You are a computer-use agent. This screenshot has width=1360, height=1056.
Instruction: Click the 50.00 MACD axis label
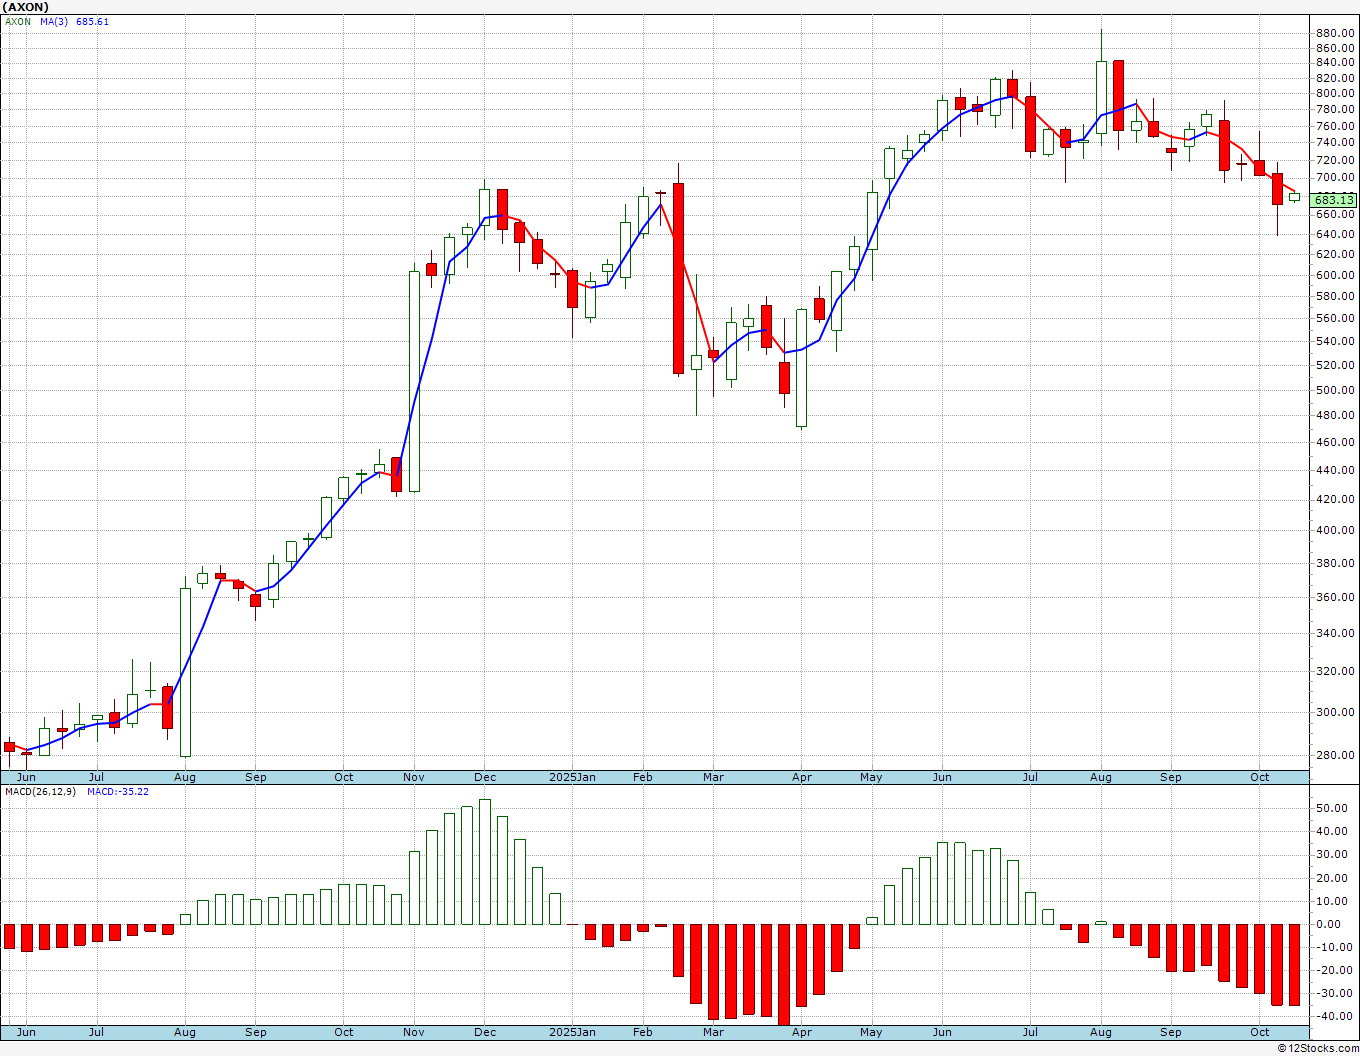(x=1332, y=808)
